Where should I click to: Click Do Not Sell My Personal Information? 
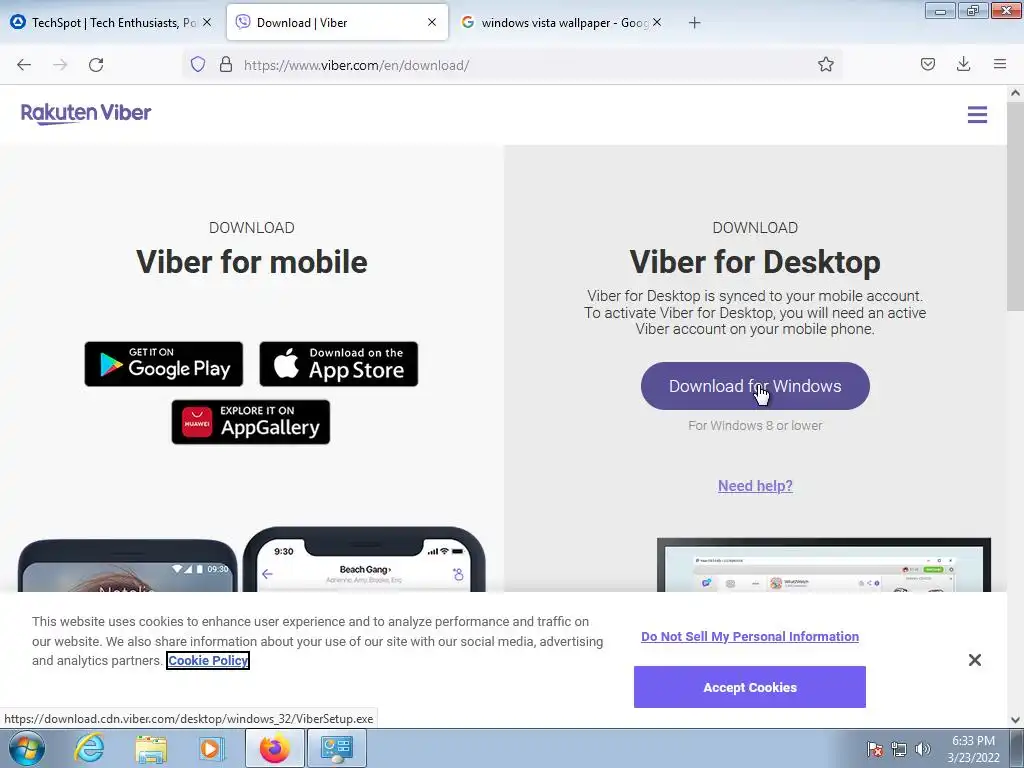click(x=750, y=637)
